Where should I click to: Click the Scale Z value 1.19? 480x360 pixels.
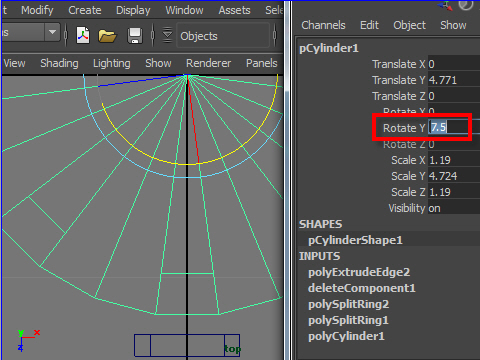coord(454,192)
